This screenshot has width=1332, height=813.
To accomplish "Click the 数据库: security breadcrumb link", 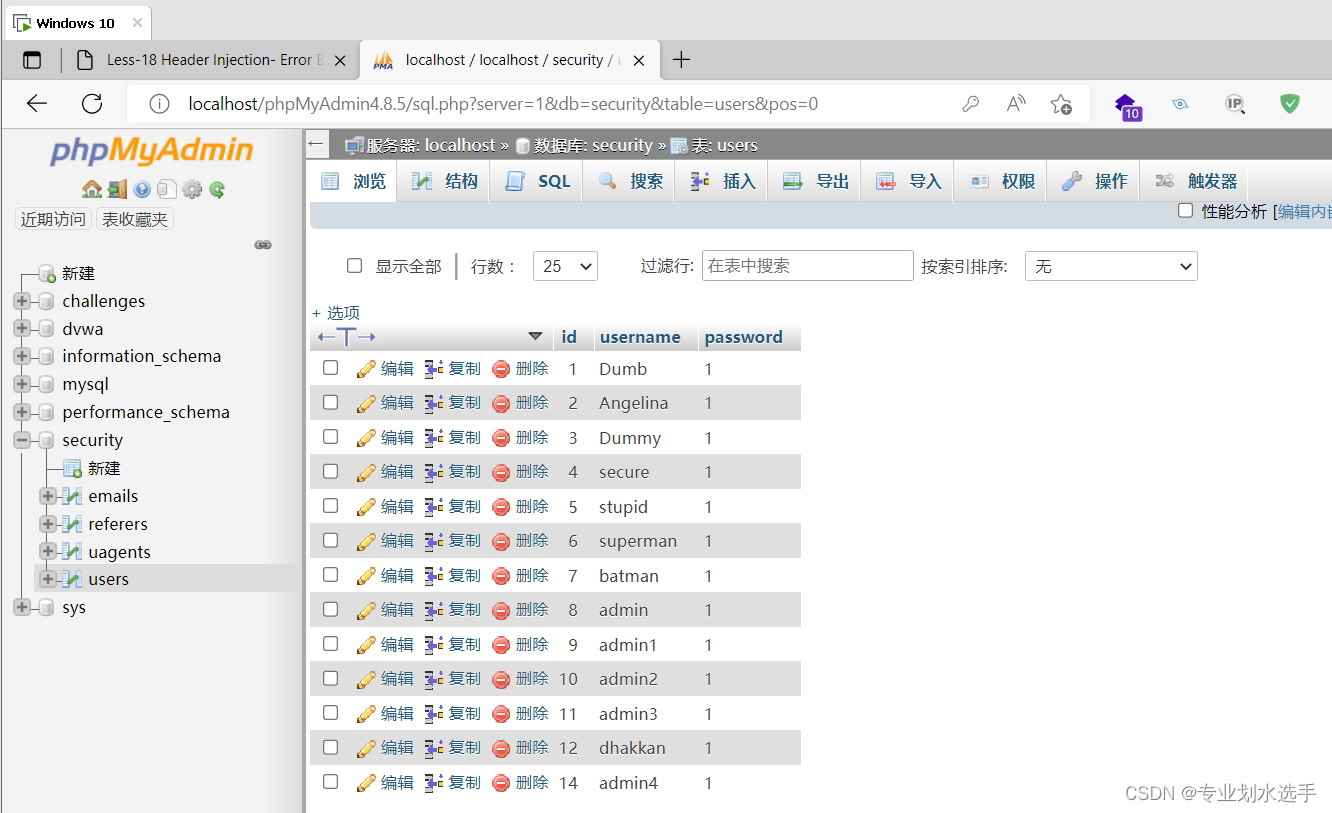I will coord(593,145).
